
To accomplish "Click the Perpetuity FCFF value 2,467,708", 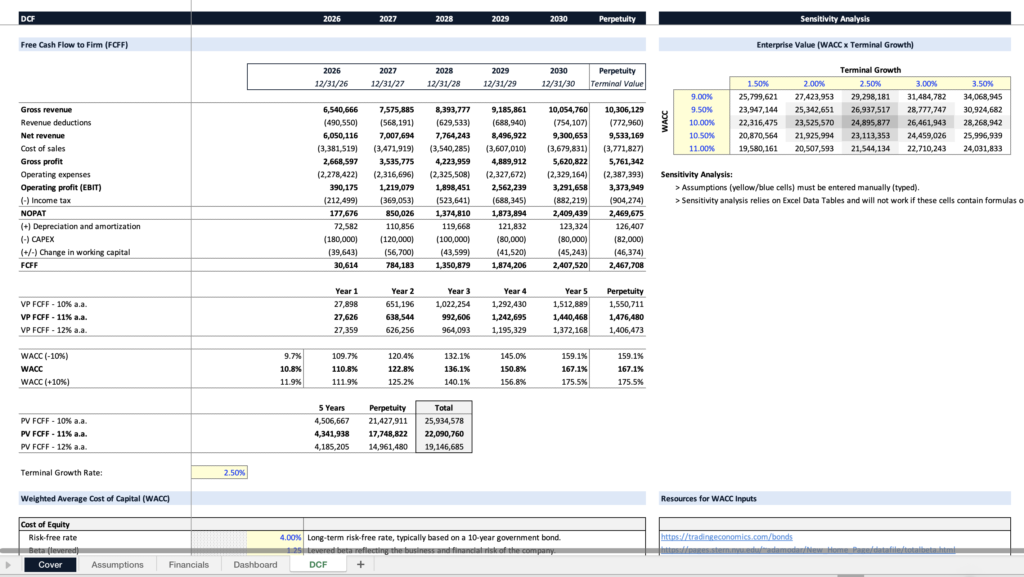I will (622, 265).
